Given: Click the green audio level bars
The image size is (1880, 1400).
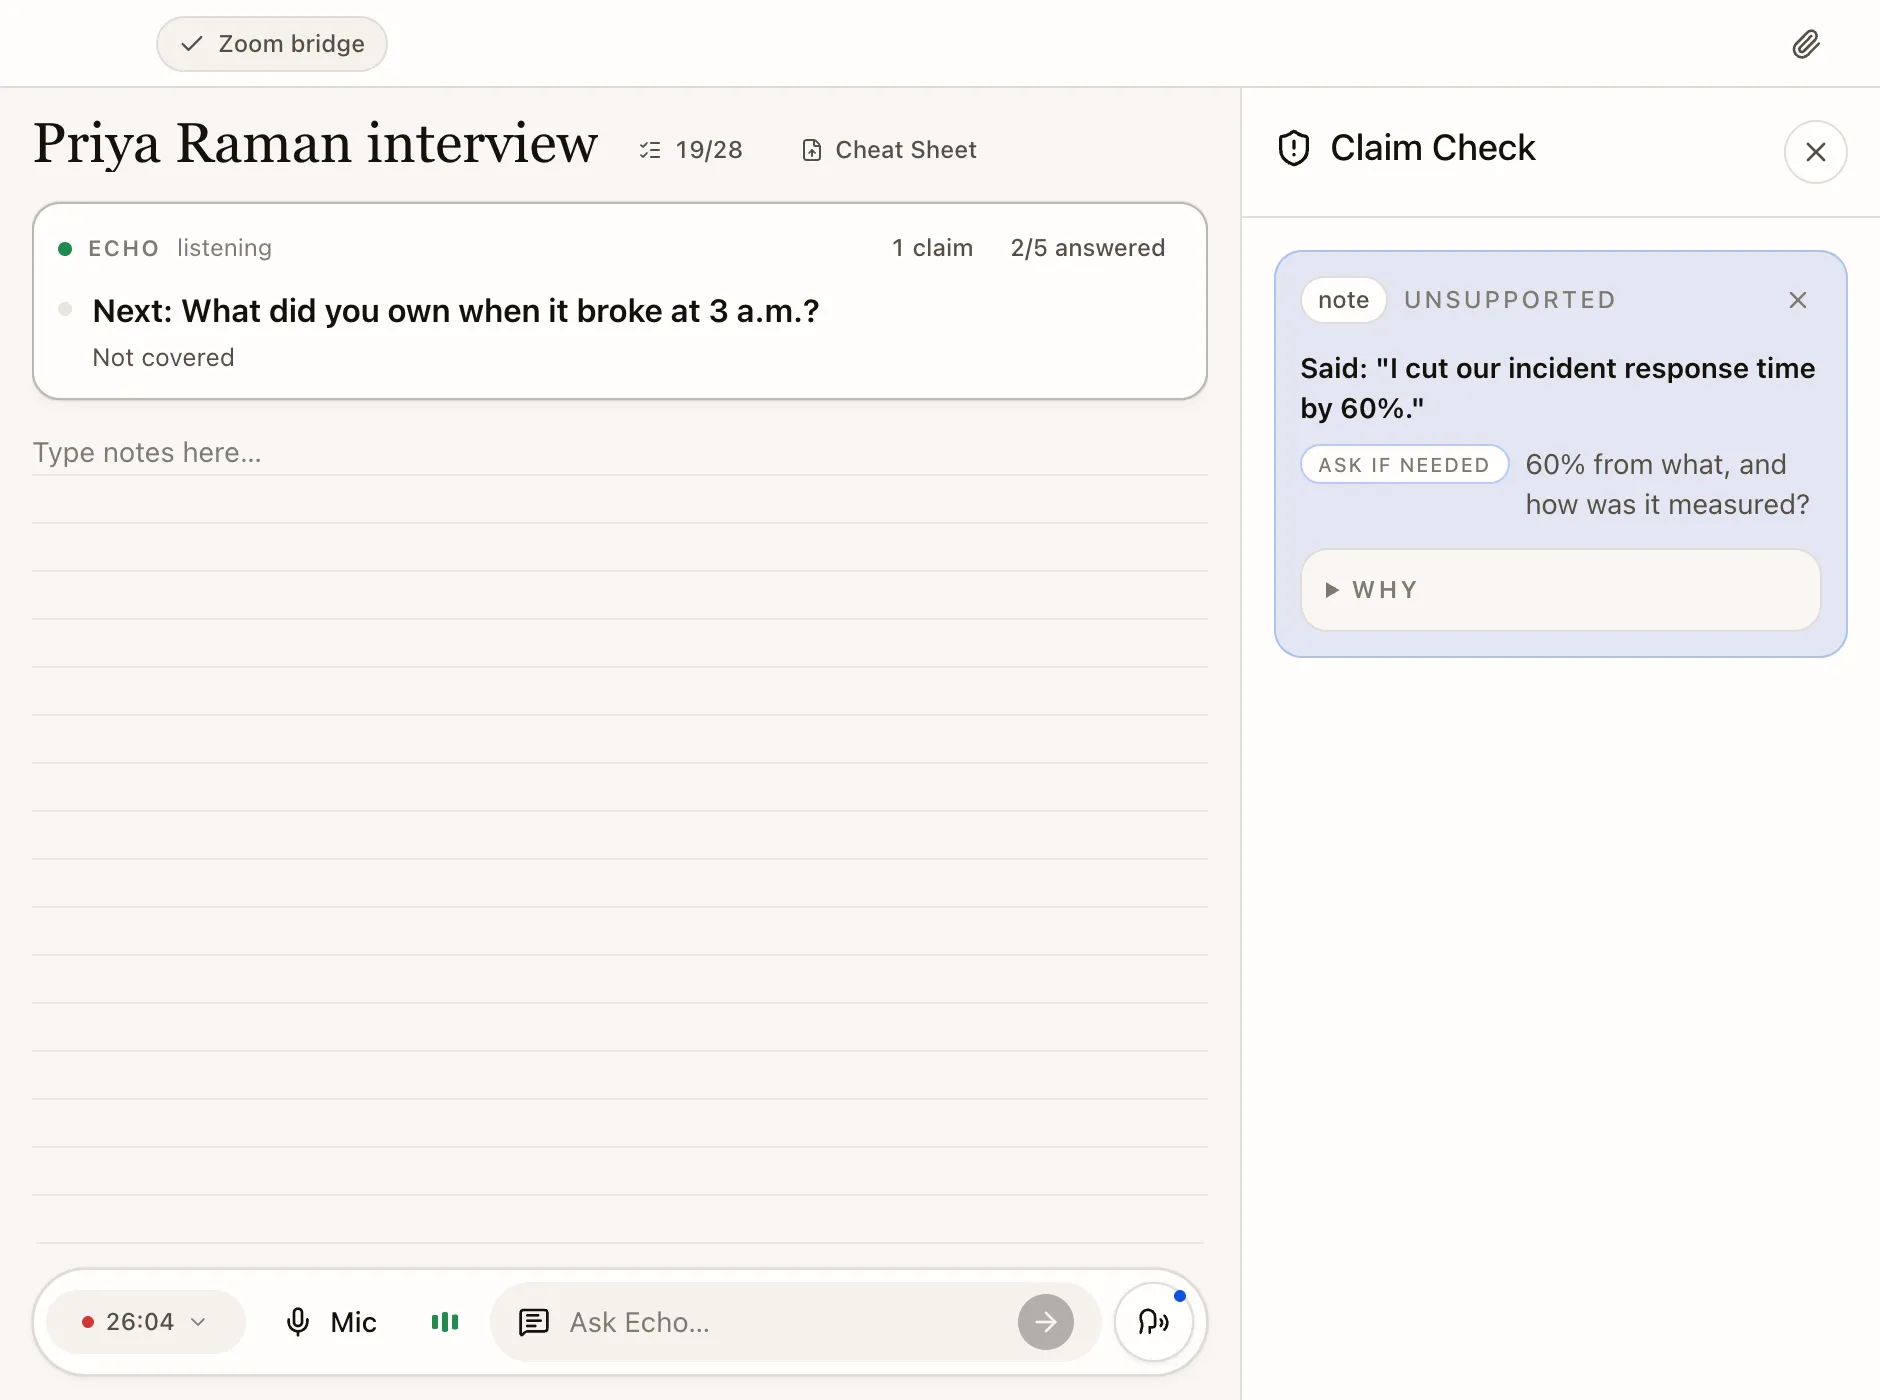Looking at the screenshot, I should [445, 1322].
